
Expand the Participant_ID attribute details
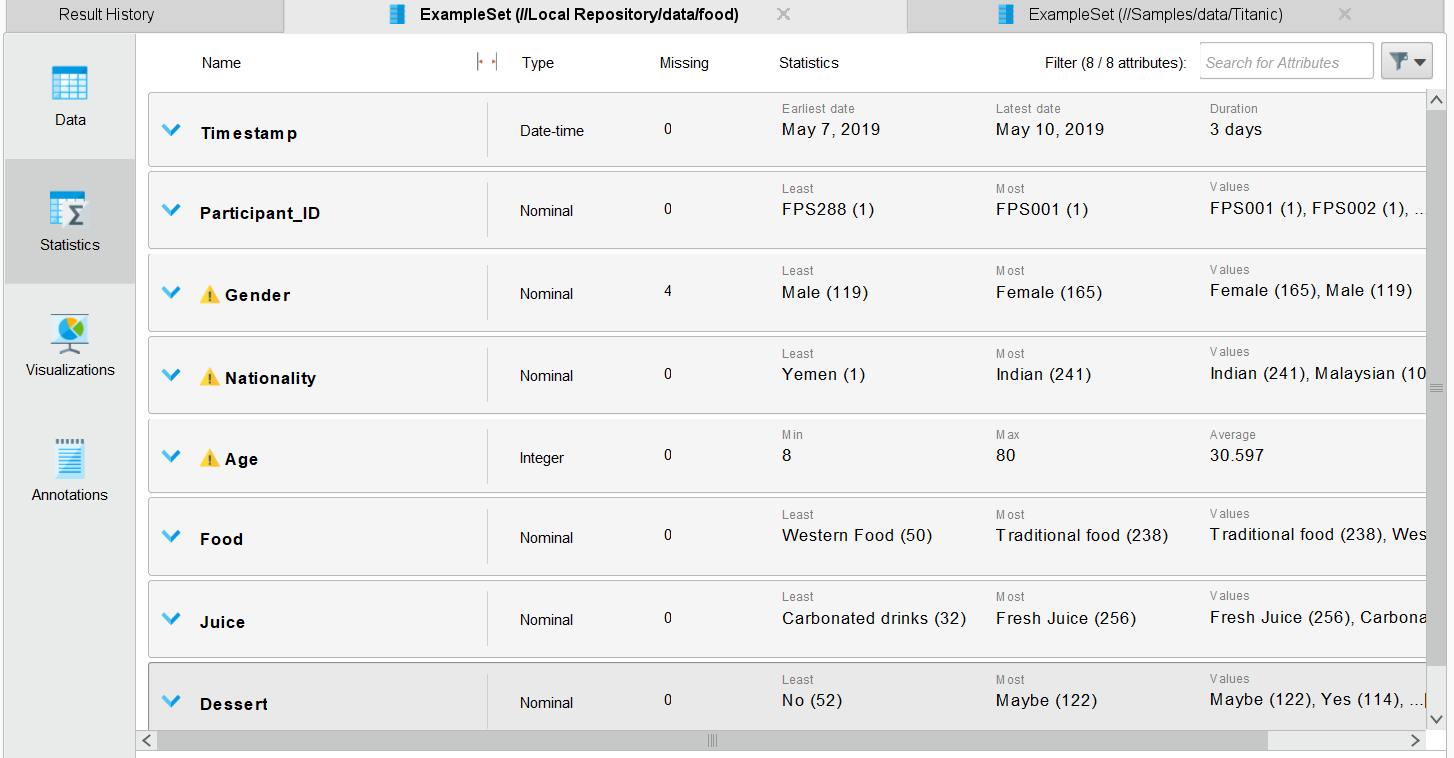(171, 210)
